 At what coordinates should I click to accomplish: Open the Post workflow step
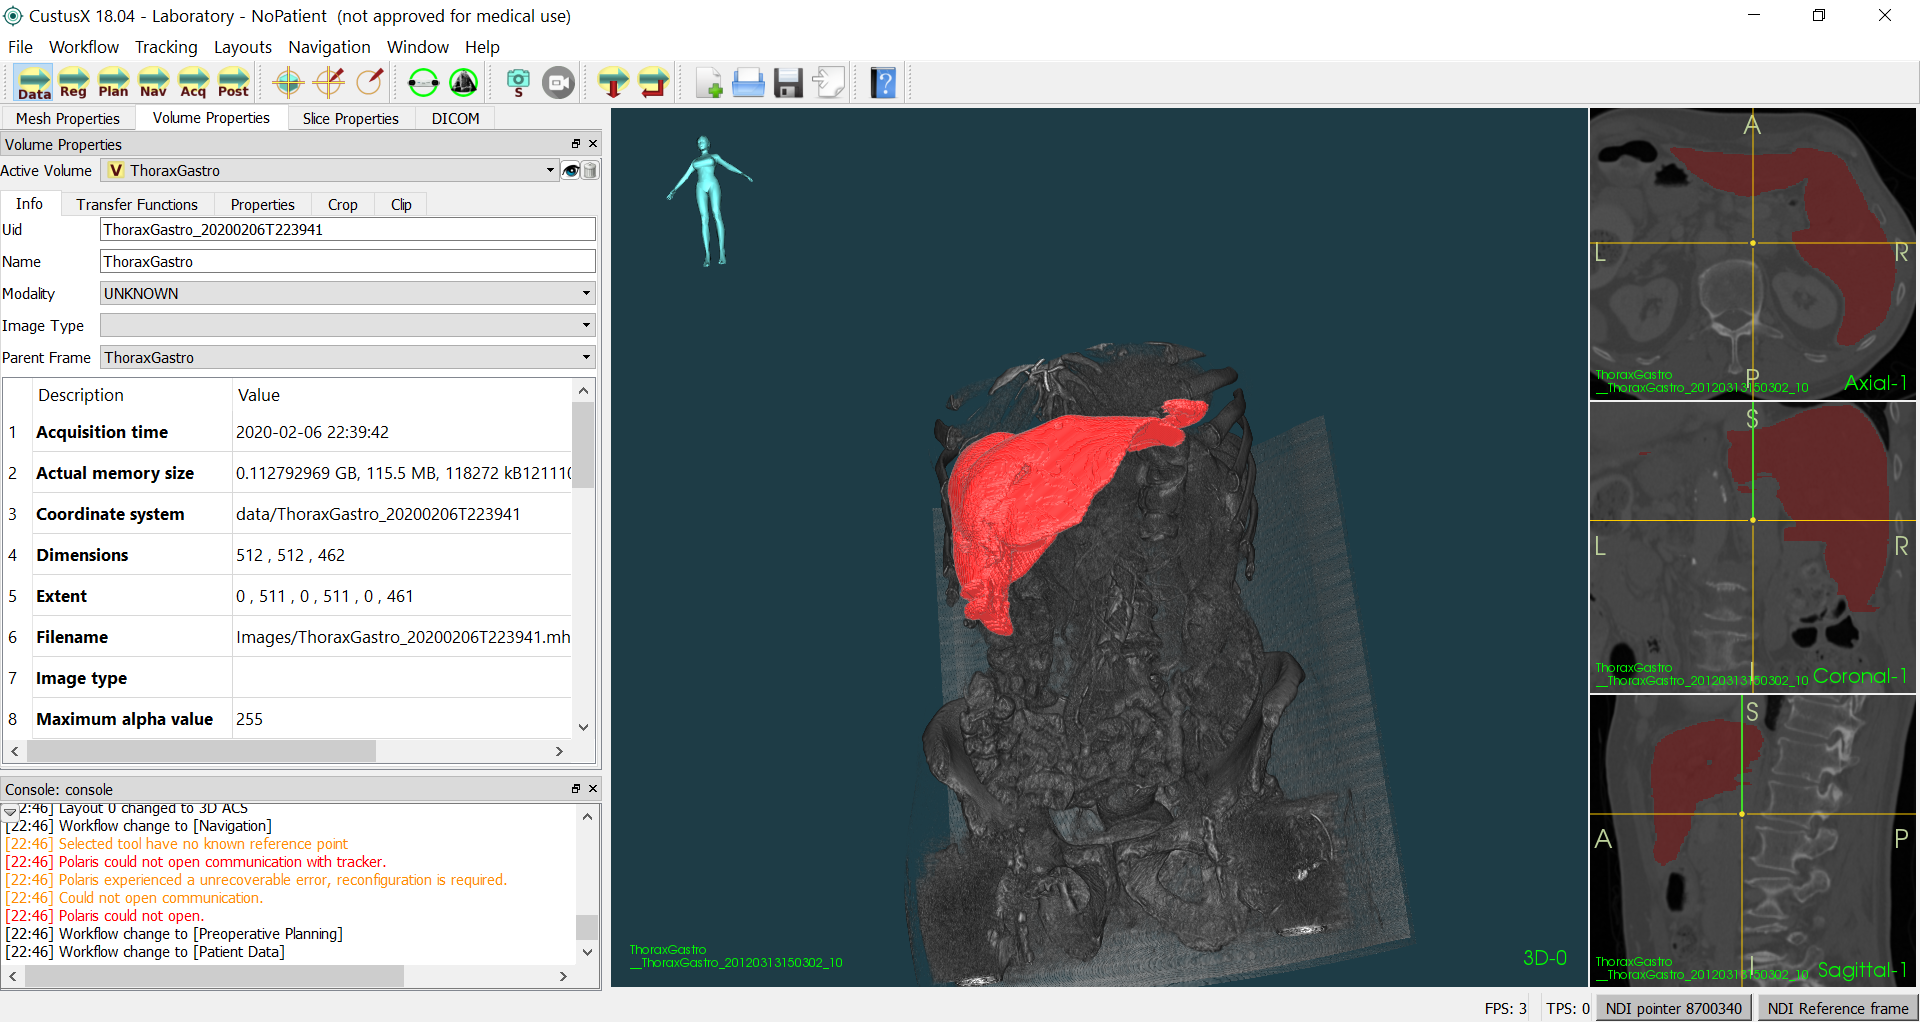pos(233,83)
